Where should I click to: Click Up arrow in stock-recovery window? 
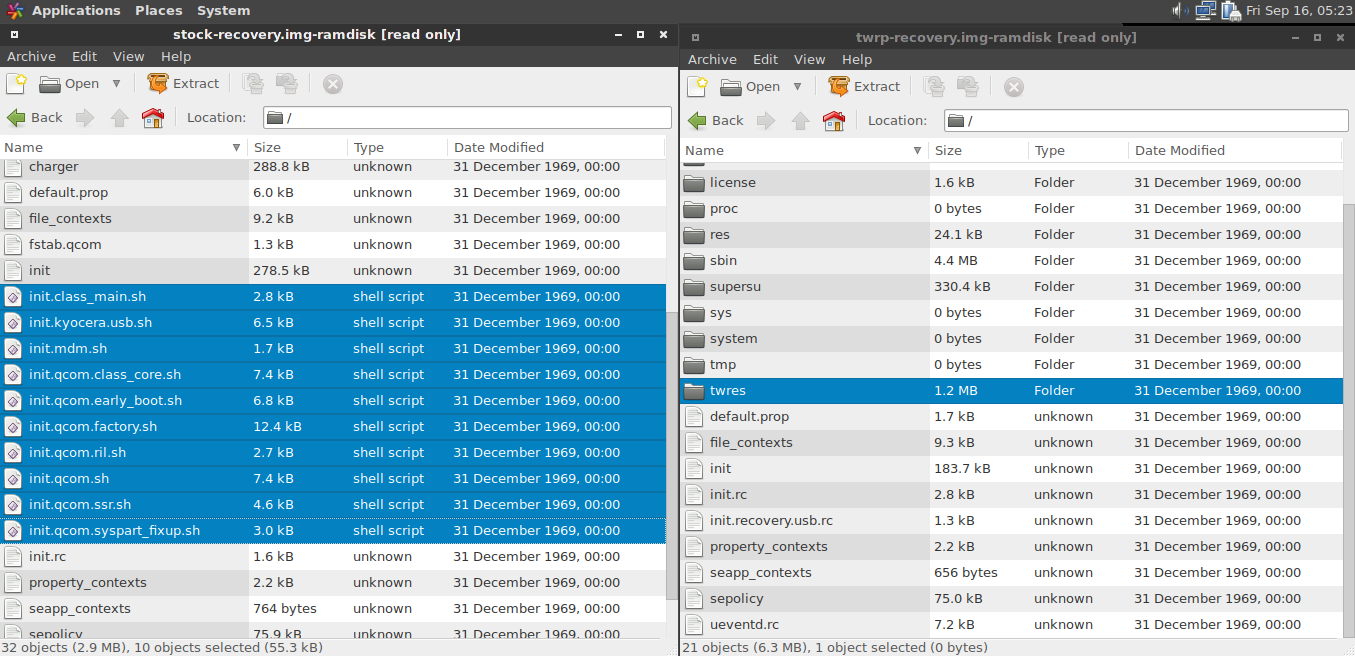tap(119, 118)
